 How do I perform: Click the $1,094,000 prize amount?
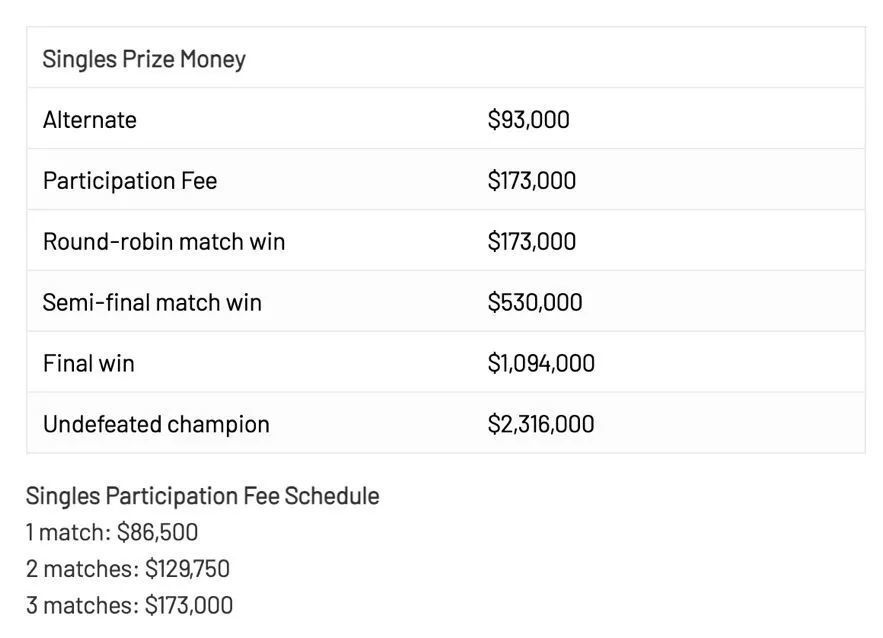pos(541,364)
